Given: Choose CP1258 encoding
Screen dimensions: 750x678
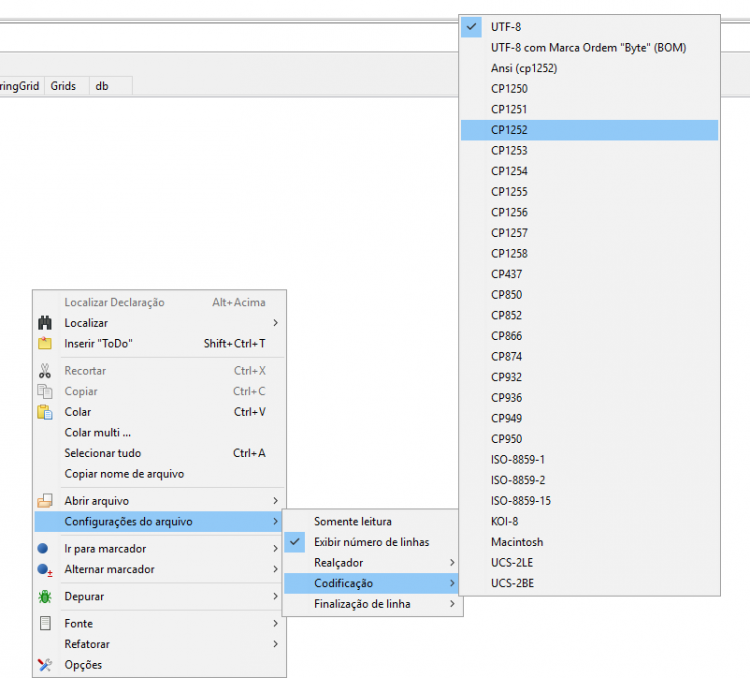Looking at the screenshot, I should point(589,253).
